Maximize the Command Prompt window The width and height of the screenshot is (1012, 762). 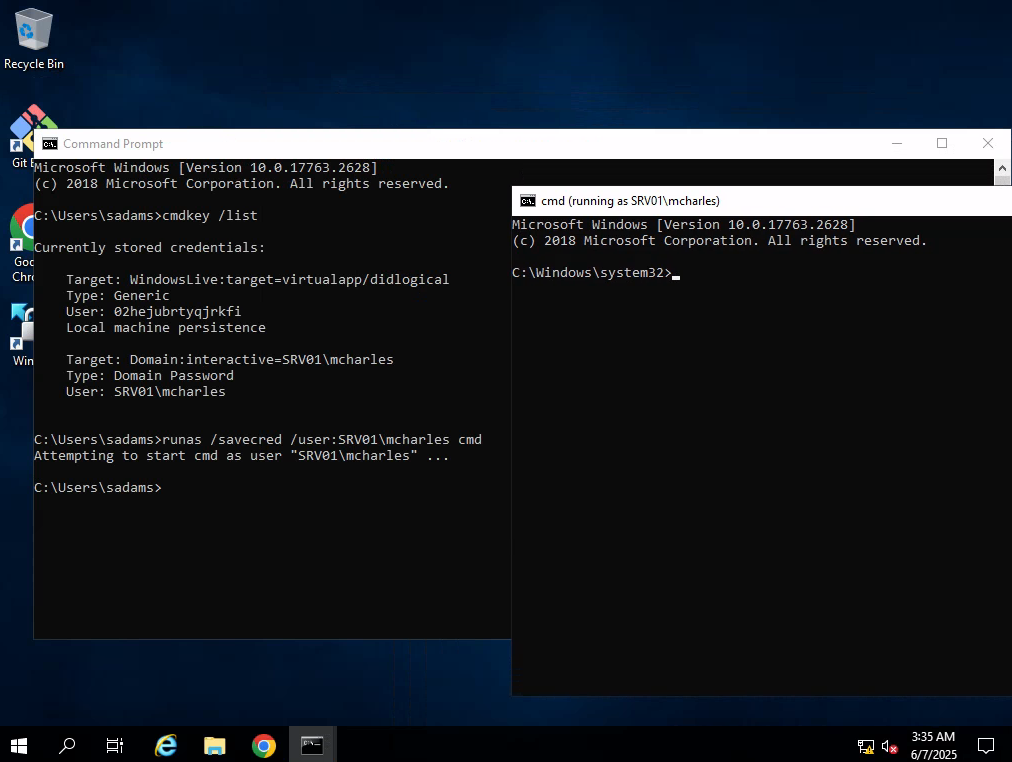[941, 143]
